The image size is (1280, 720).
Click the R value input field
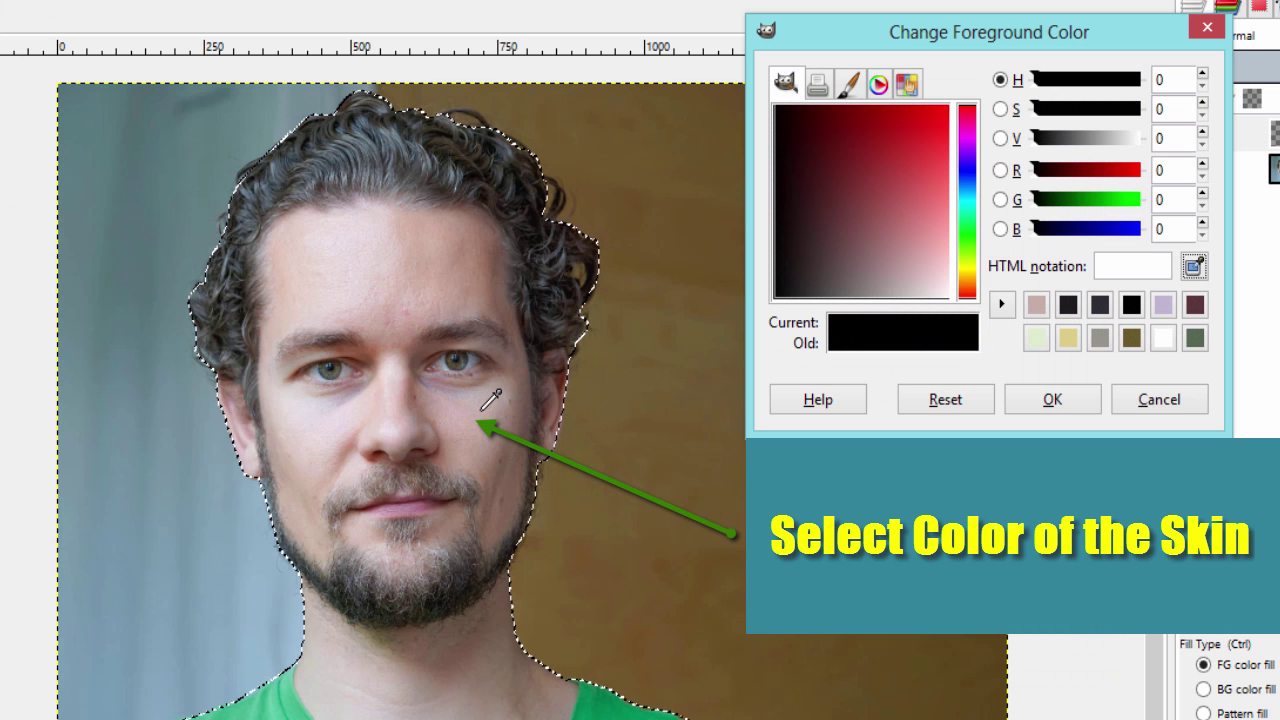[x=1172, y=170]
